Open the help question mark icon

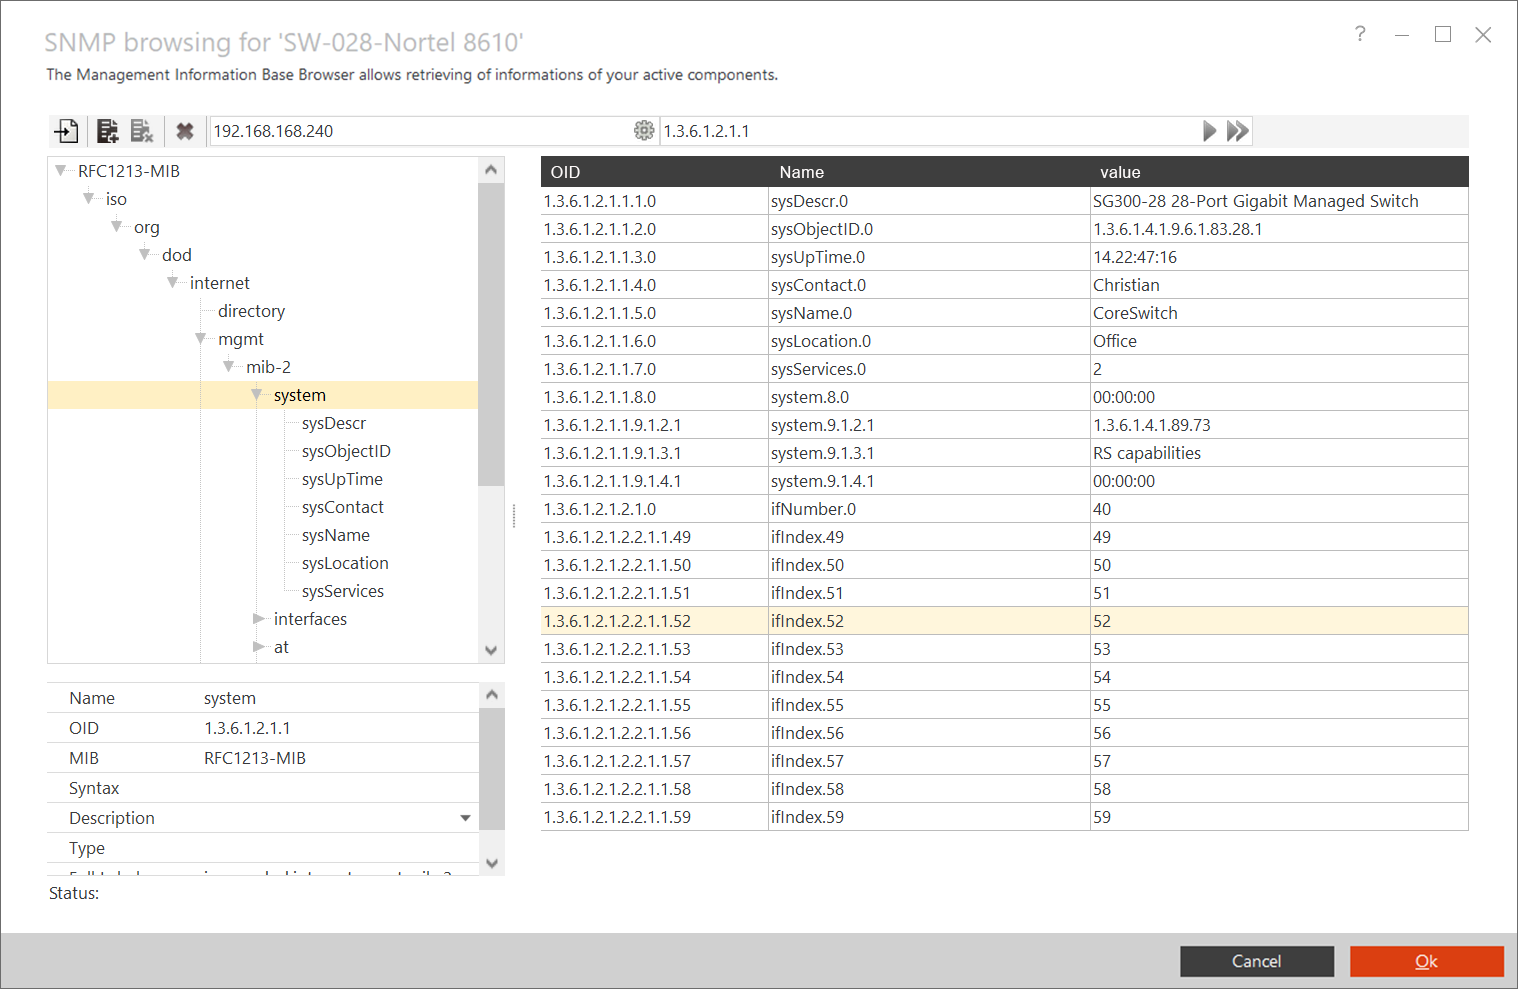click(x=1360, y=34)
